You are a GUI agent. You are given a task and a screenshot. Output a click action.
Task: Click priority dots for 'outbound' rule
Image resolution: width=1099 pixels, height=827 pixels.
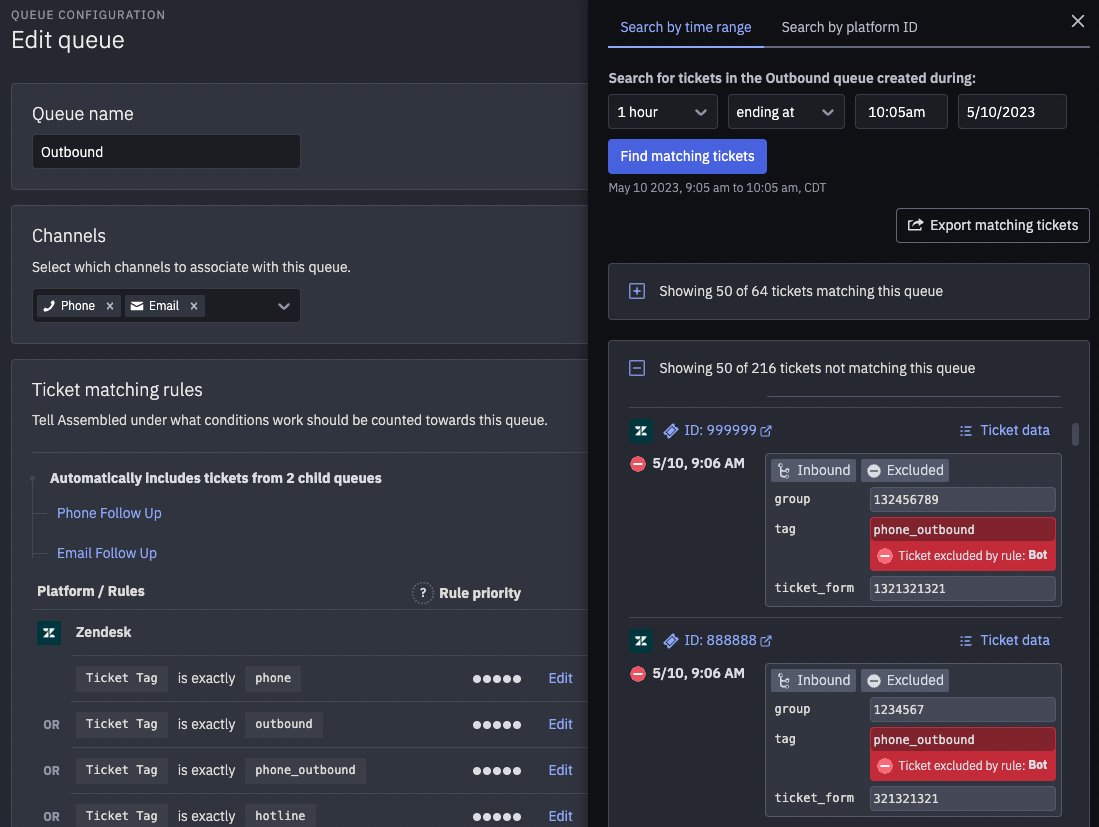coord(497,725)
